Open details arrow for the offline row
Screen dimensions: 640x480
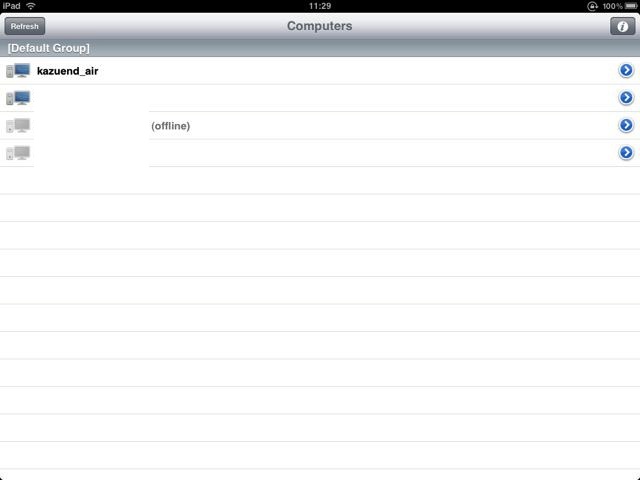pyautogui.click(x=626, y=125)
